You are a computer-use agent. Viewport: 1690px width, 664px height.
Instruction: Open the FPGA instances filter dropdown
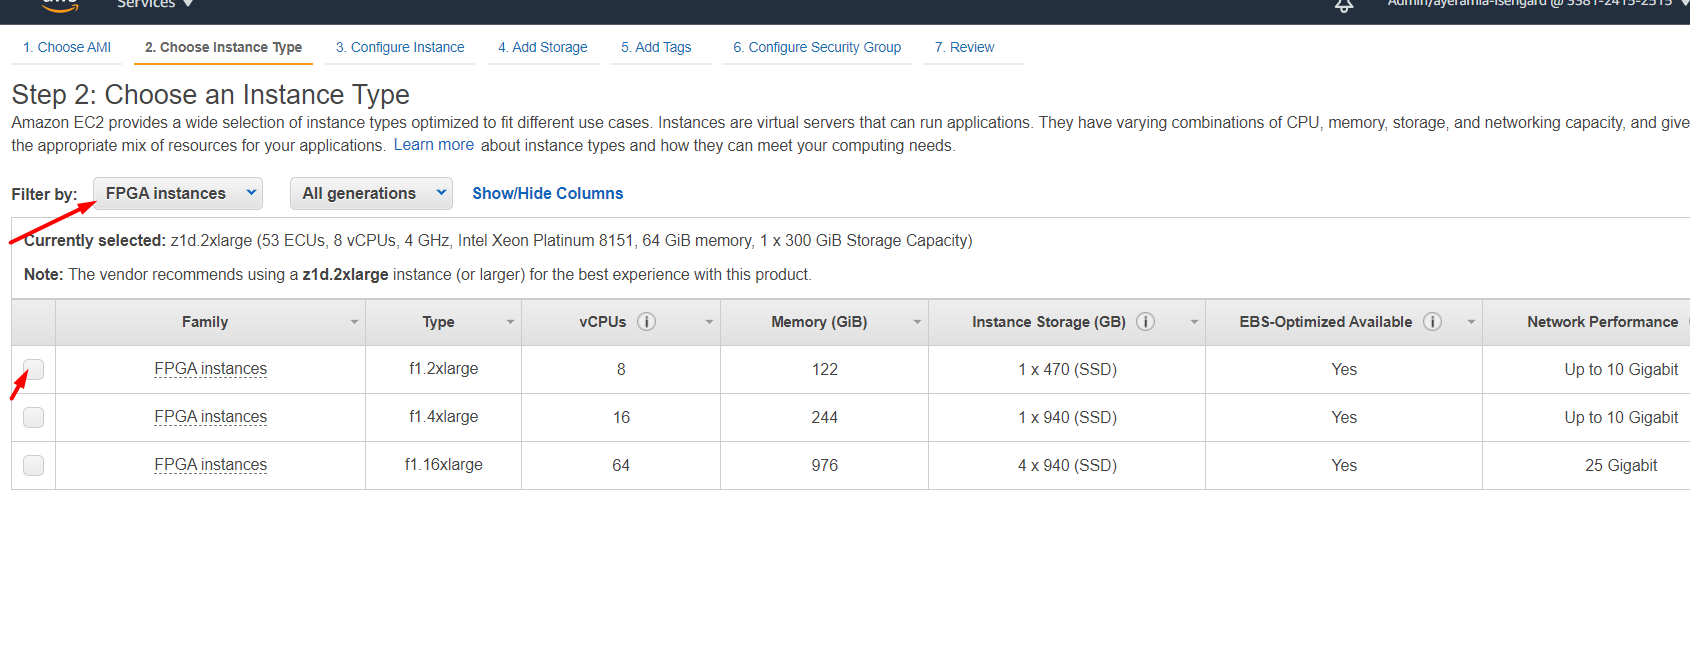pyautogui.click(x=178, y=194)
